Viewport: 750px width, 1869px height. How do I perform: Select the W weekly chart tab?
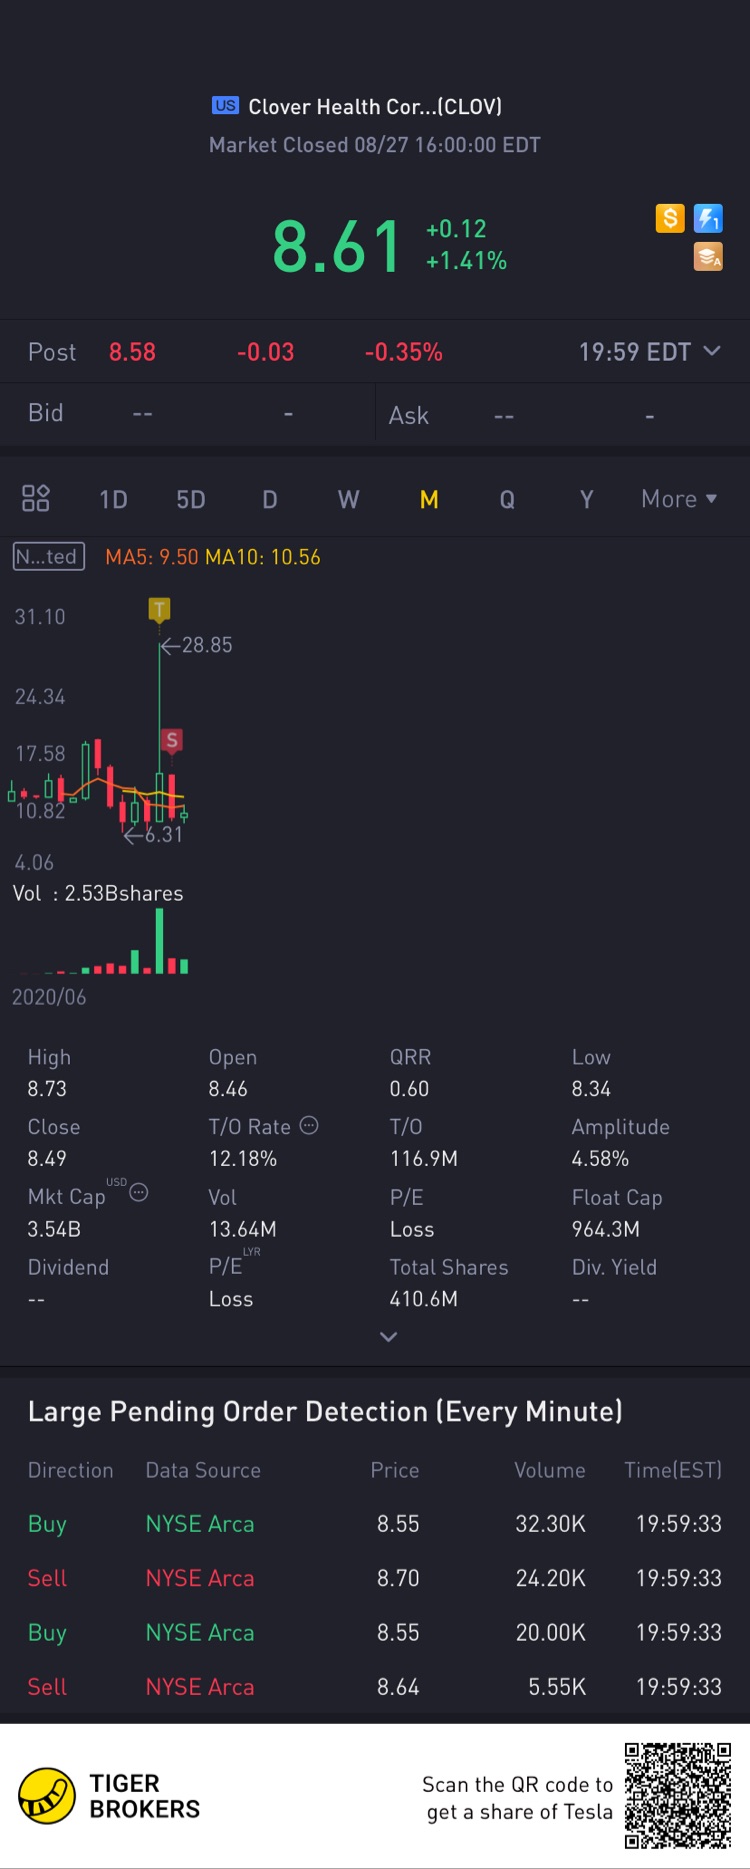[x=348, y=499]
